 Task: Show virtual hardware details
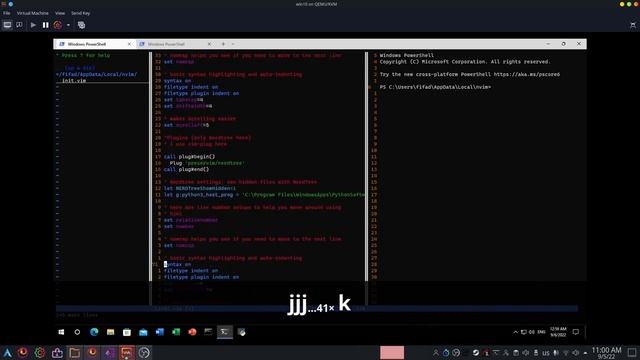(19, 25)
